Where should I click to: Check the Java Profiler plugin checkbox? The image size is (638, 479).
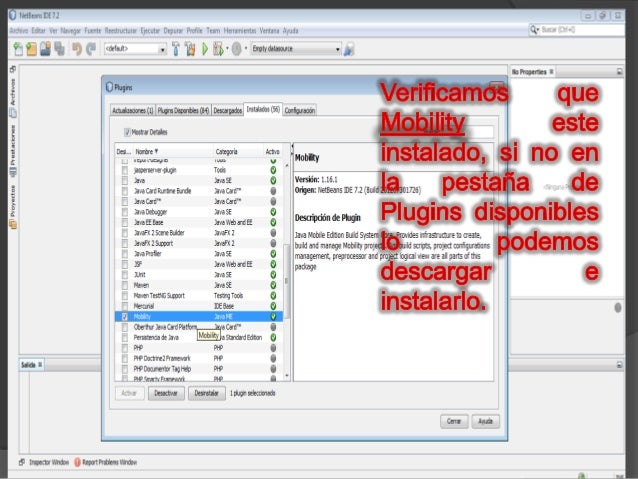pos(125,254)
